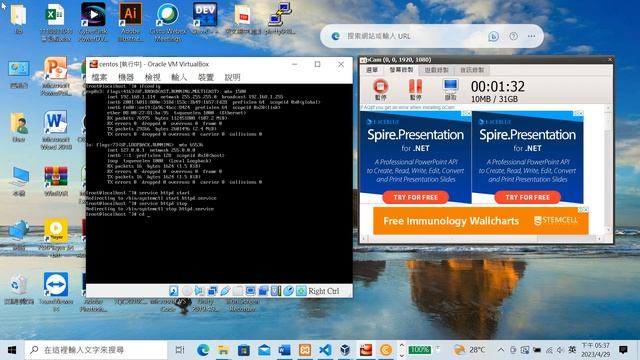Open Cisco Webex Meetings desktop shortcut
640x360 pixels.
168,22
